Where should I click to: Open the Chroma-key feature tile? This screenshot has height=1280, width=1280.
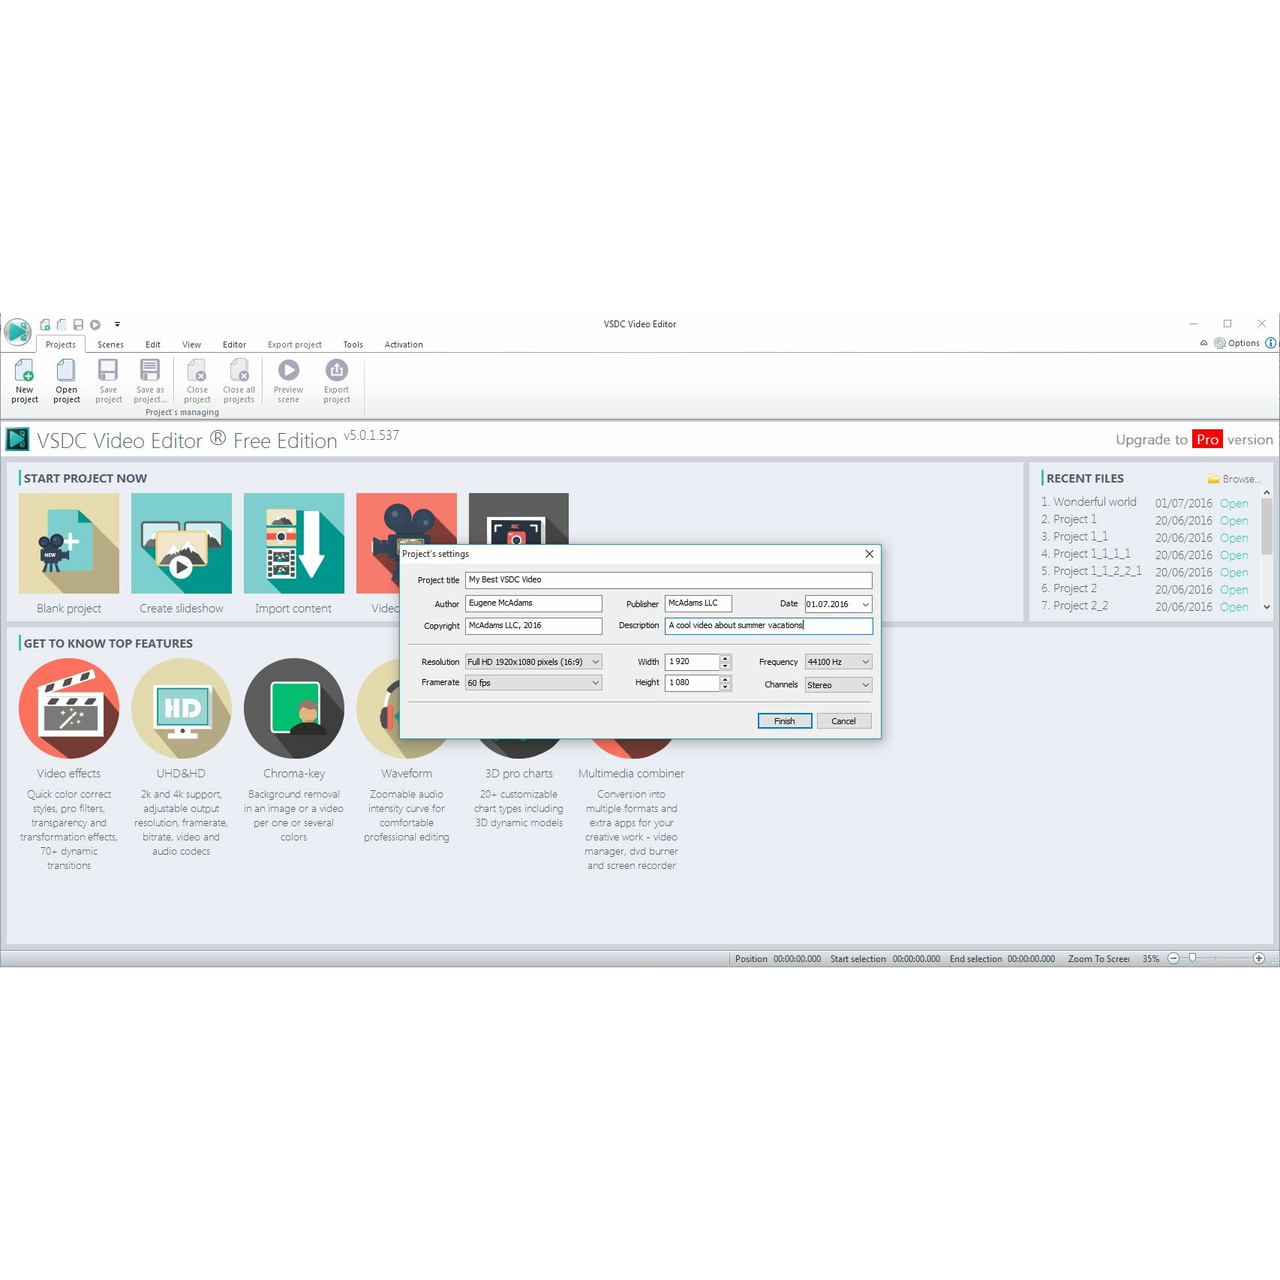(x=293, y=710)
